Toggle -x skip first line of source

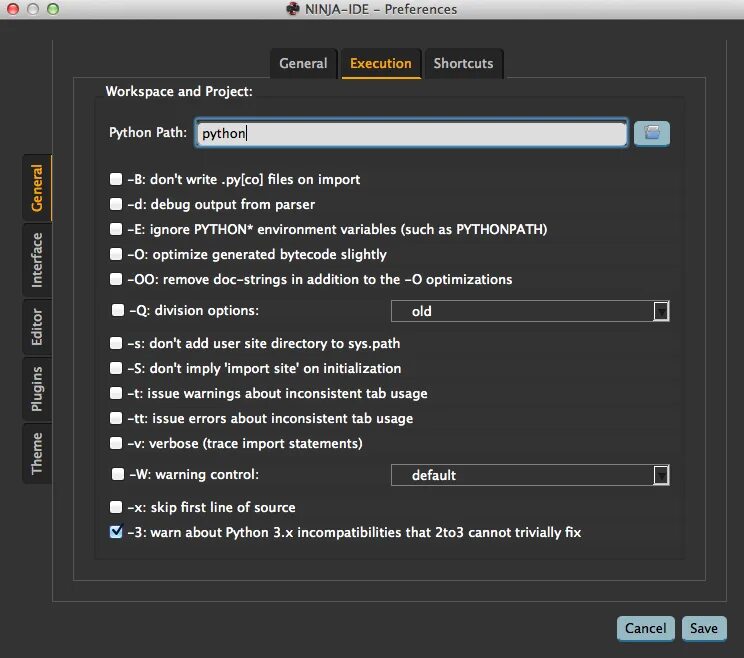(x=116, y=508)
